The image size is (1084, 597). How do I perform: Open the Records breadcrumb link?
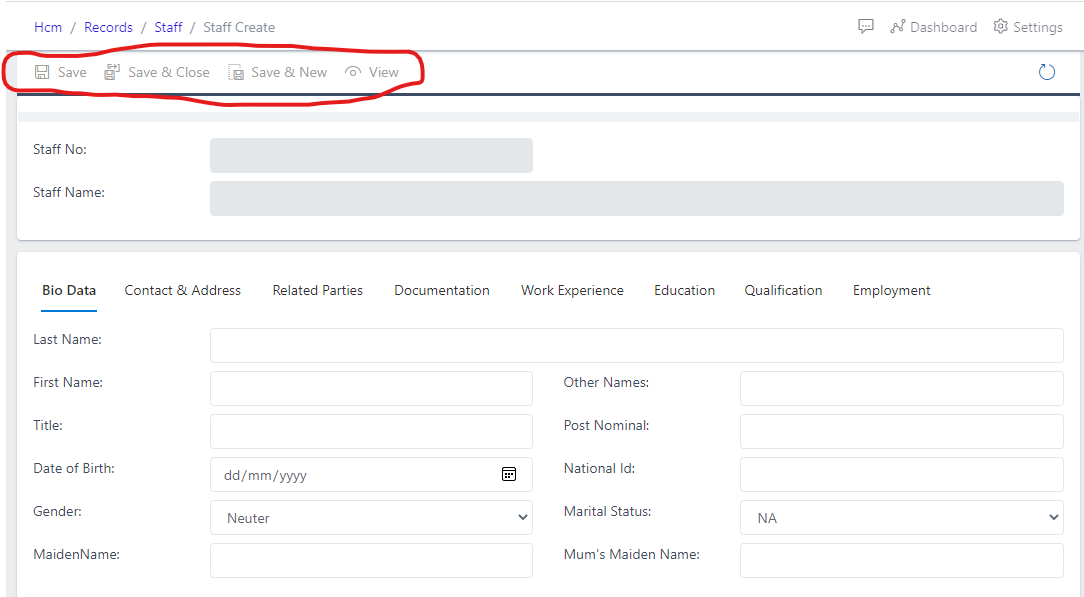[108, 27]
